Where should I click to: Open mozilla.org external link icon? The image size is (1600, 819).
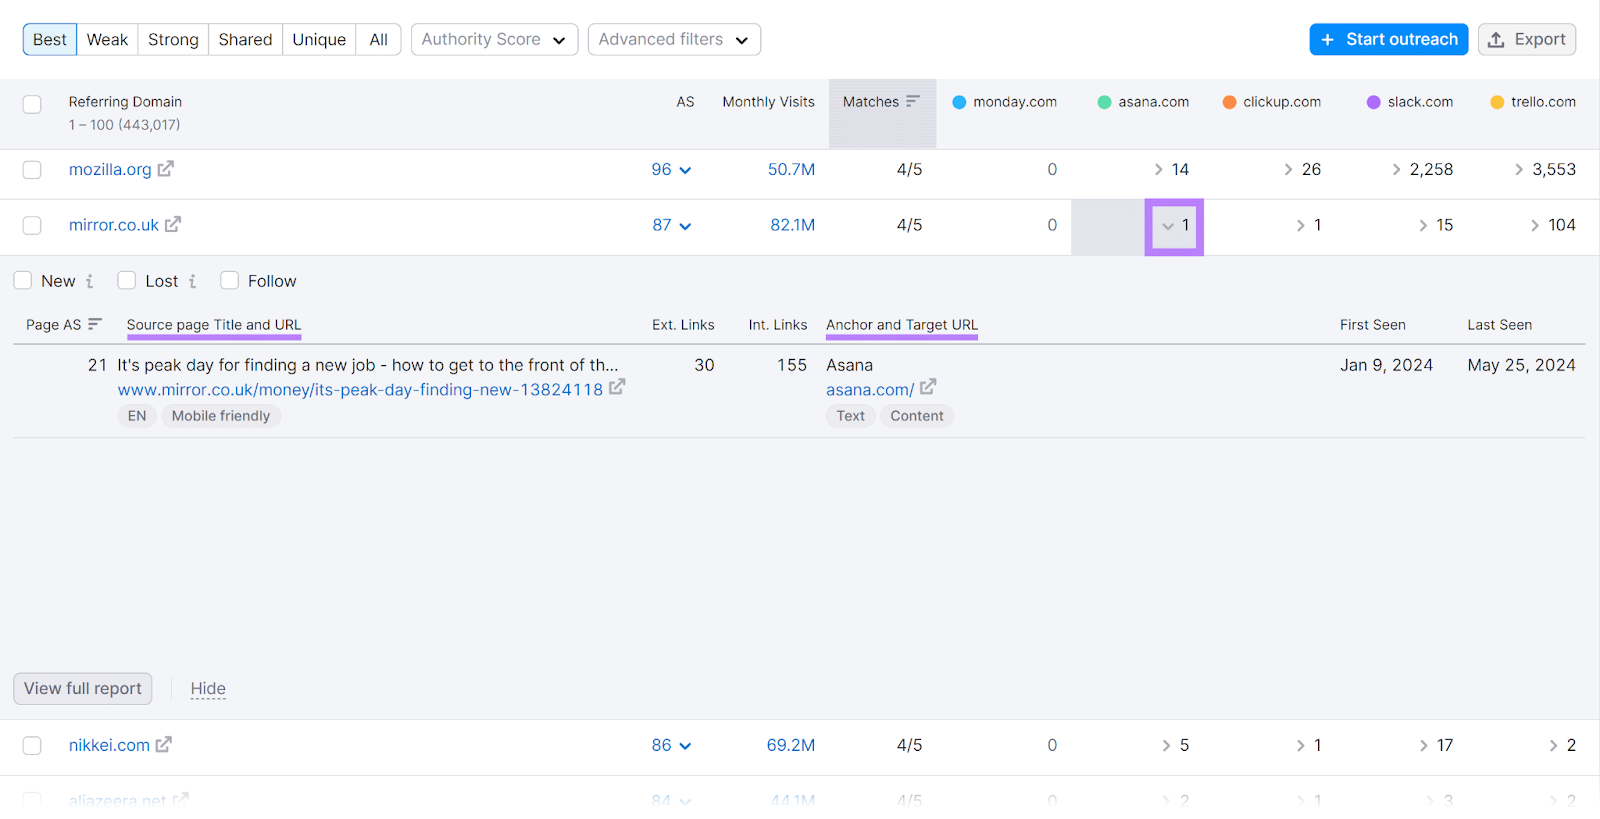166,169
